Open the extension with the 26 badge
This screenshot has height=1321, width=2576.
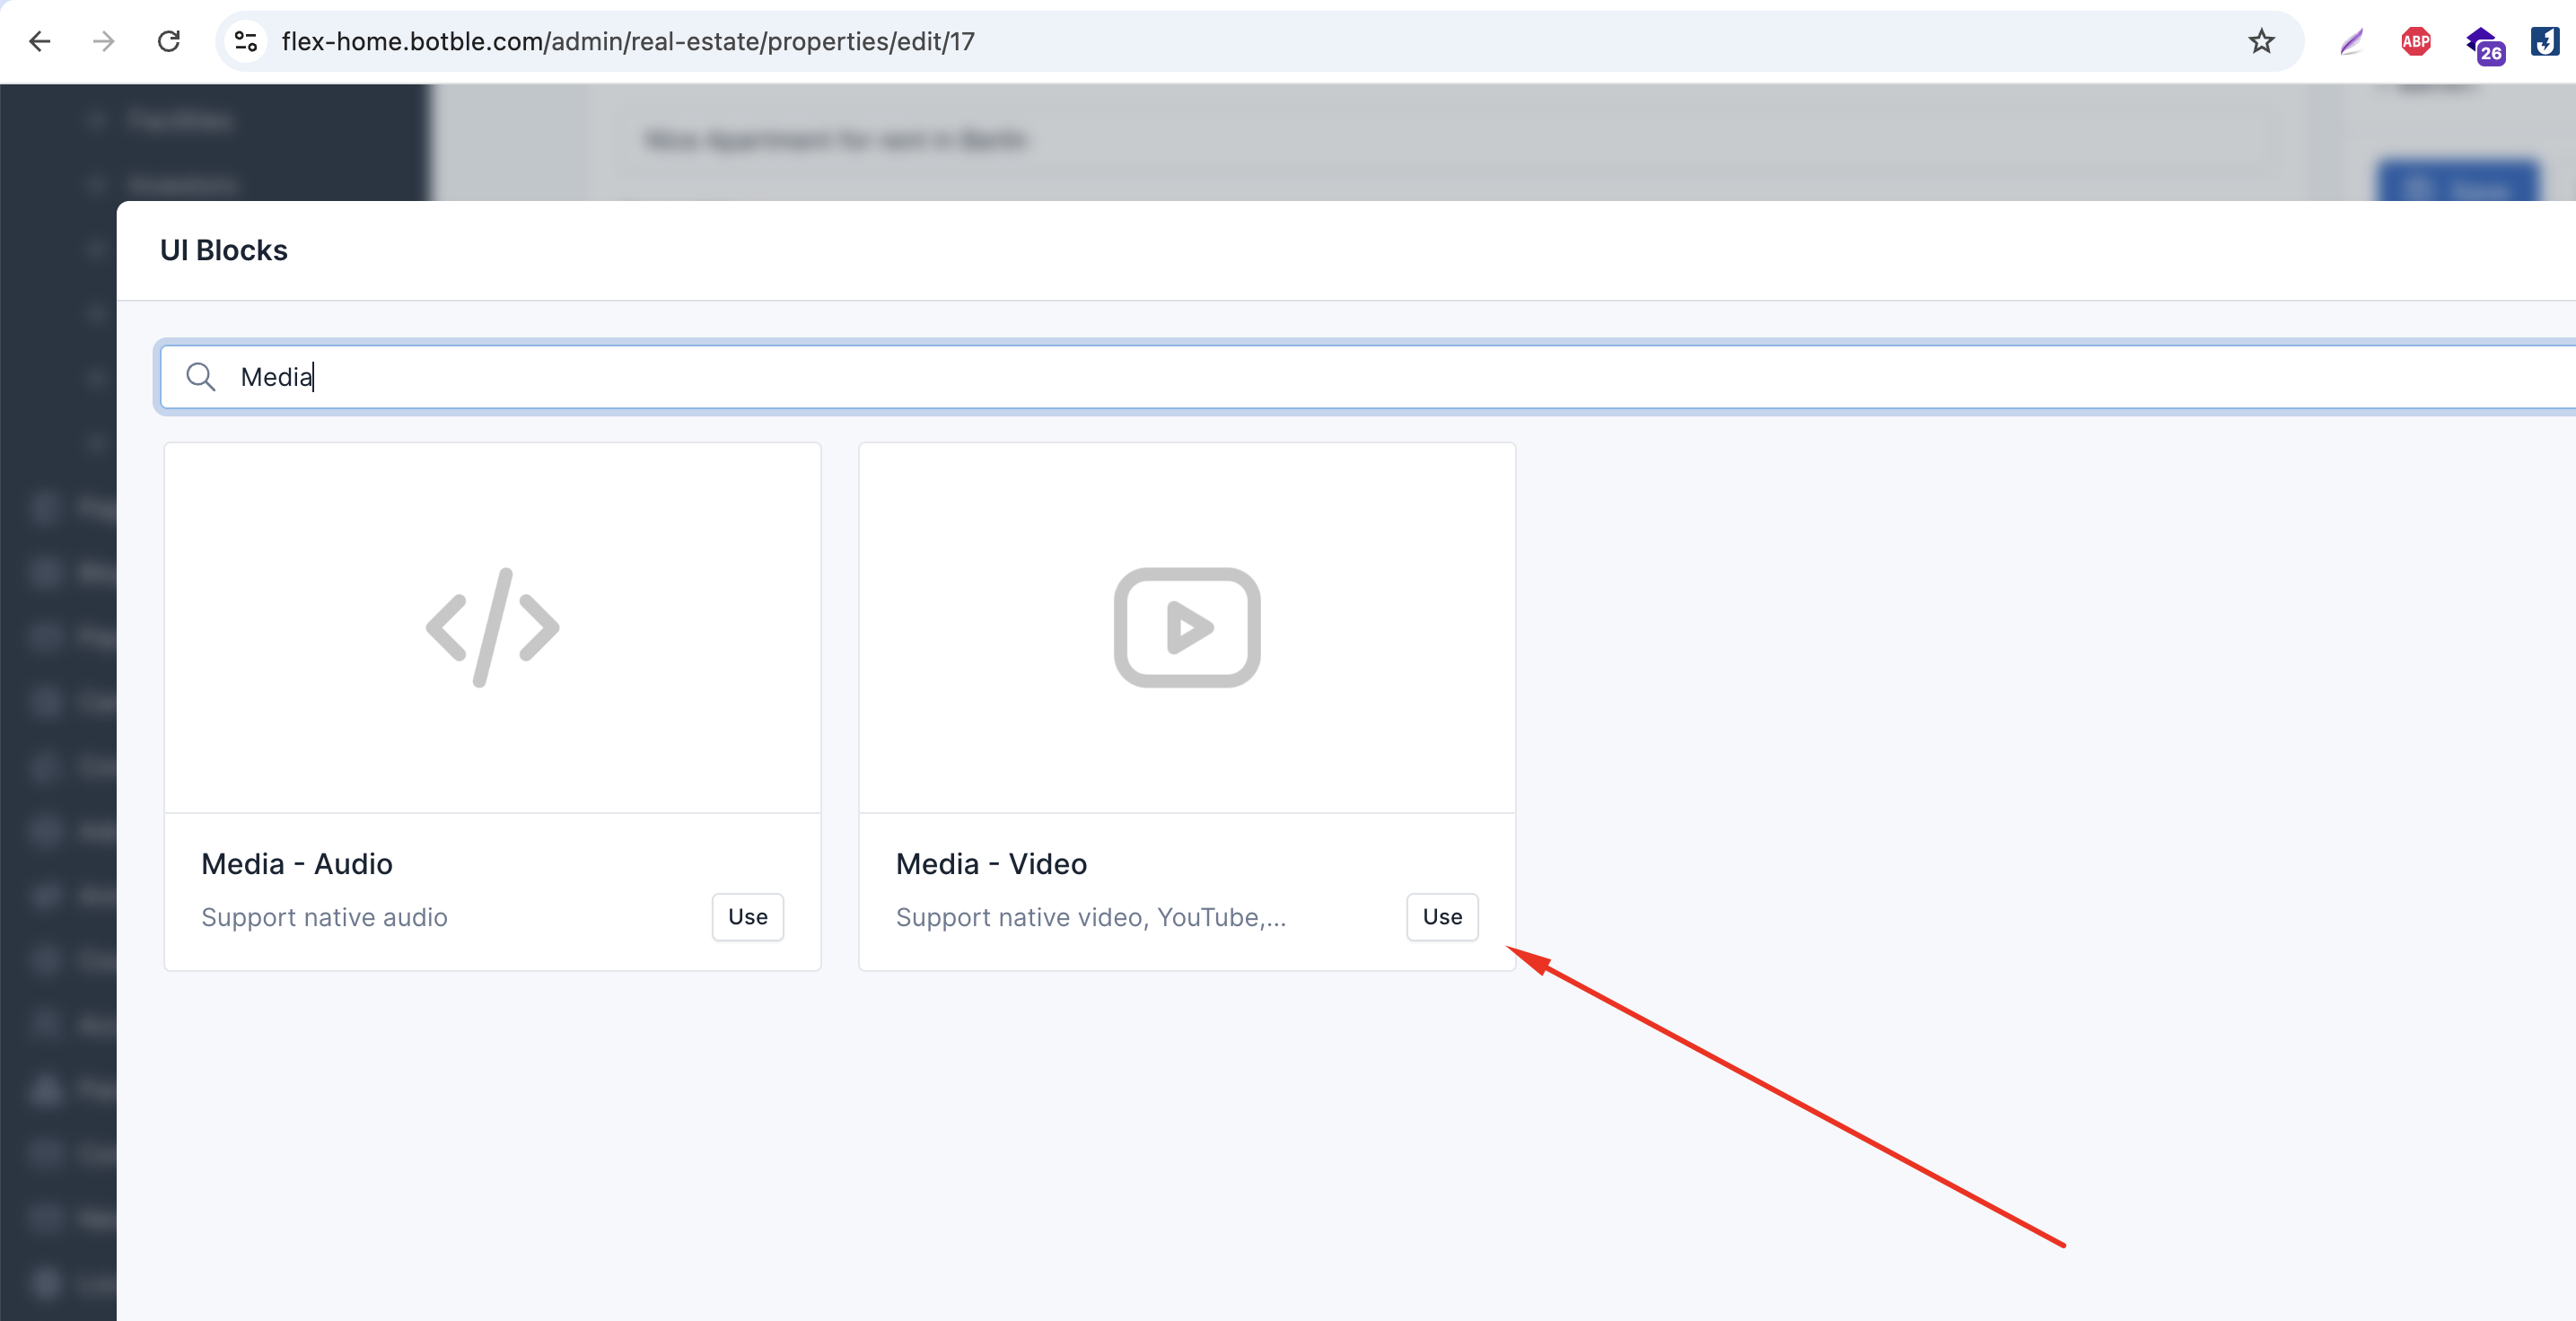click(x=2483, y=45)
